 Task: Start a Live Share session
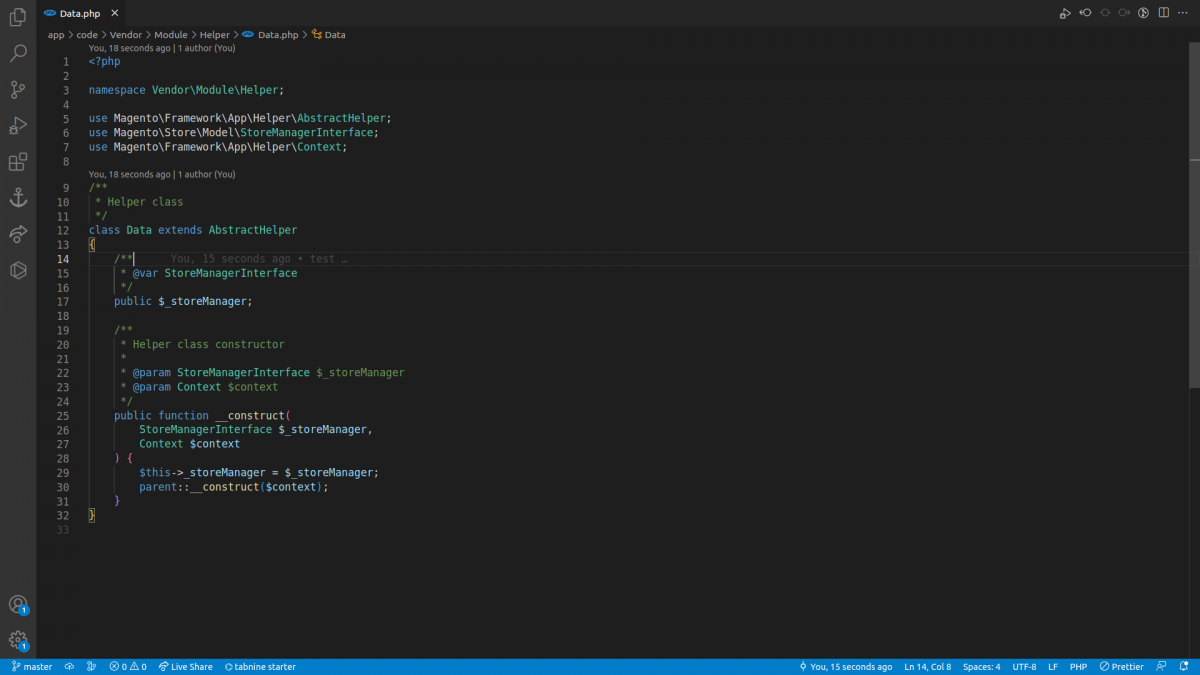[185, 666]
